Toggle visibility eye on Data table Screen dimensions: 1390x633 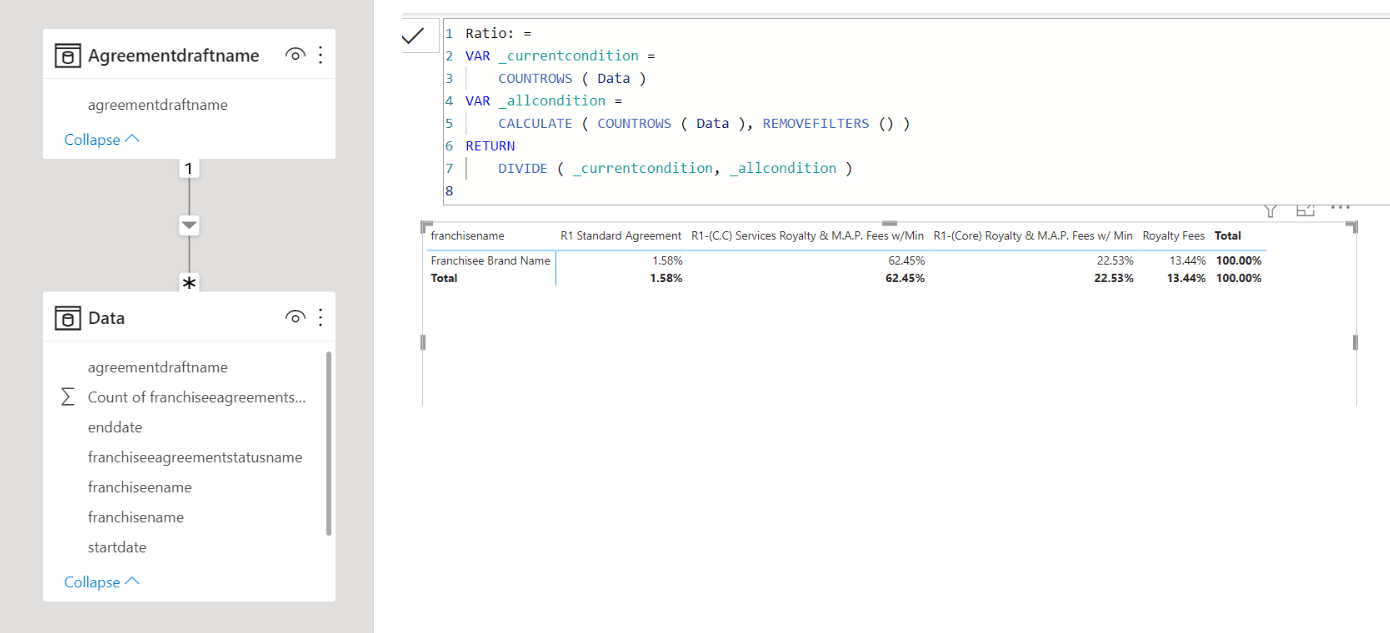point(294,317)
